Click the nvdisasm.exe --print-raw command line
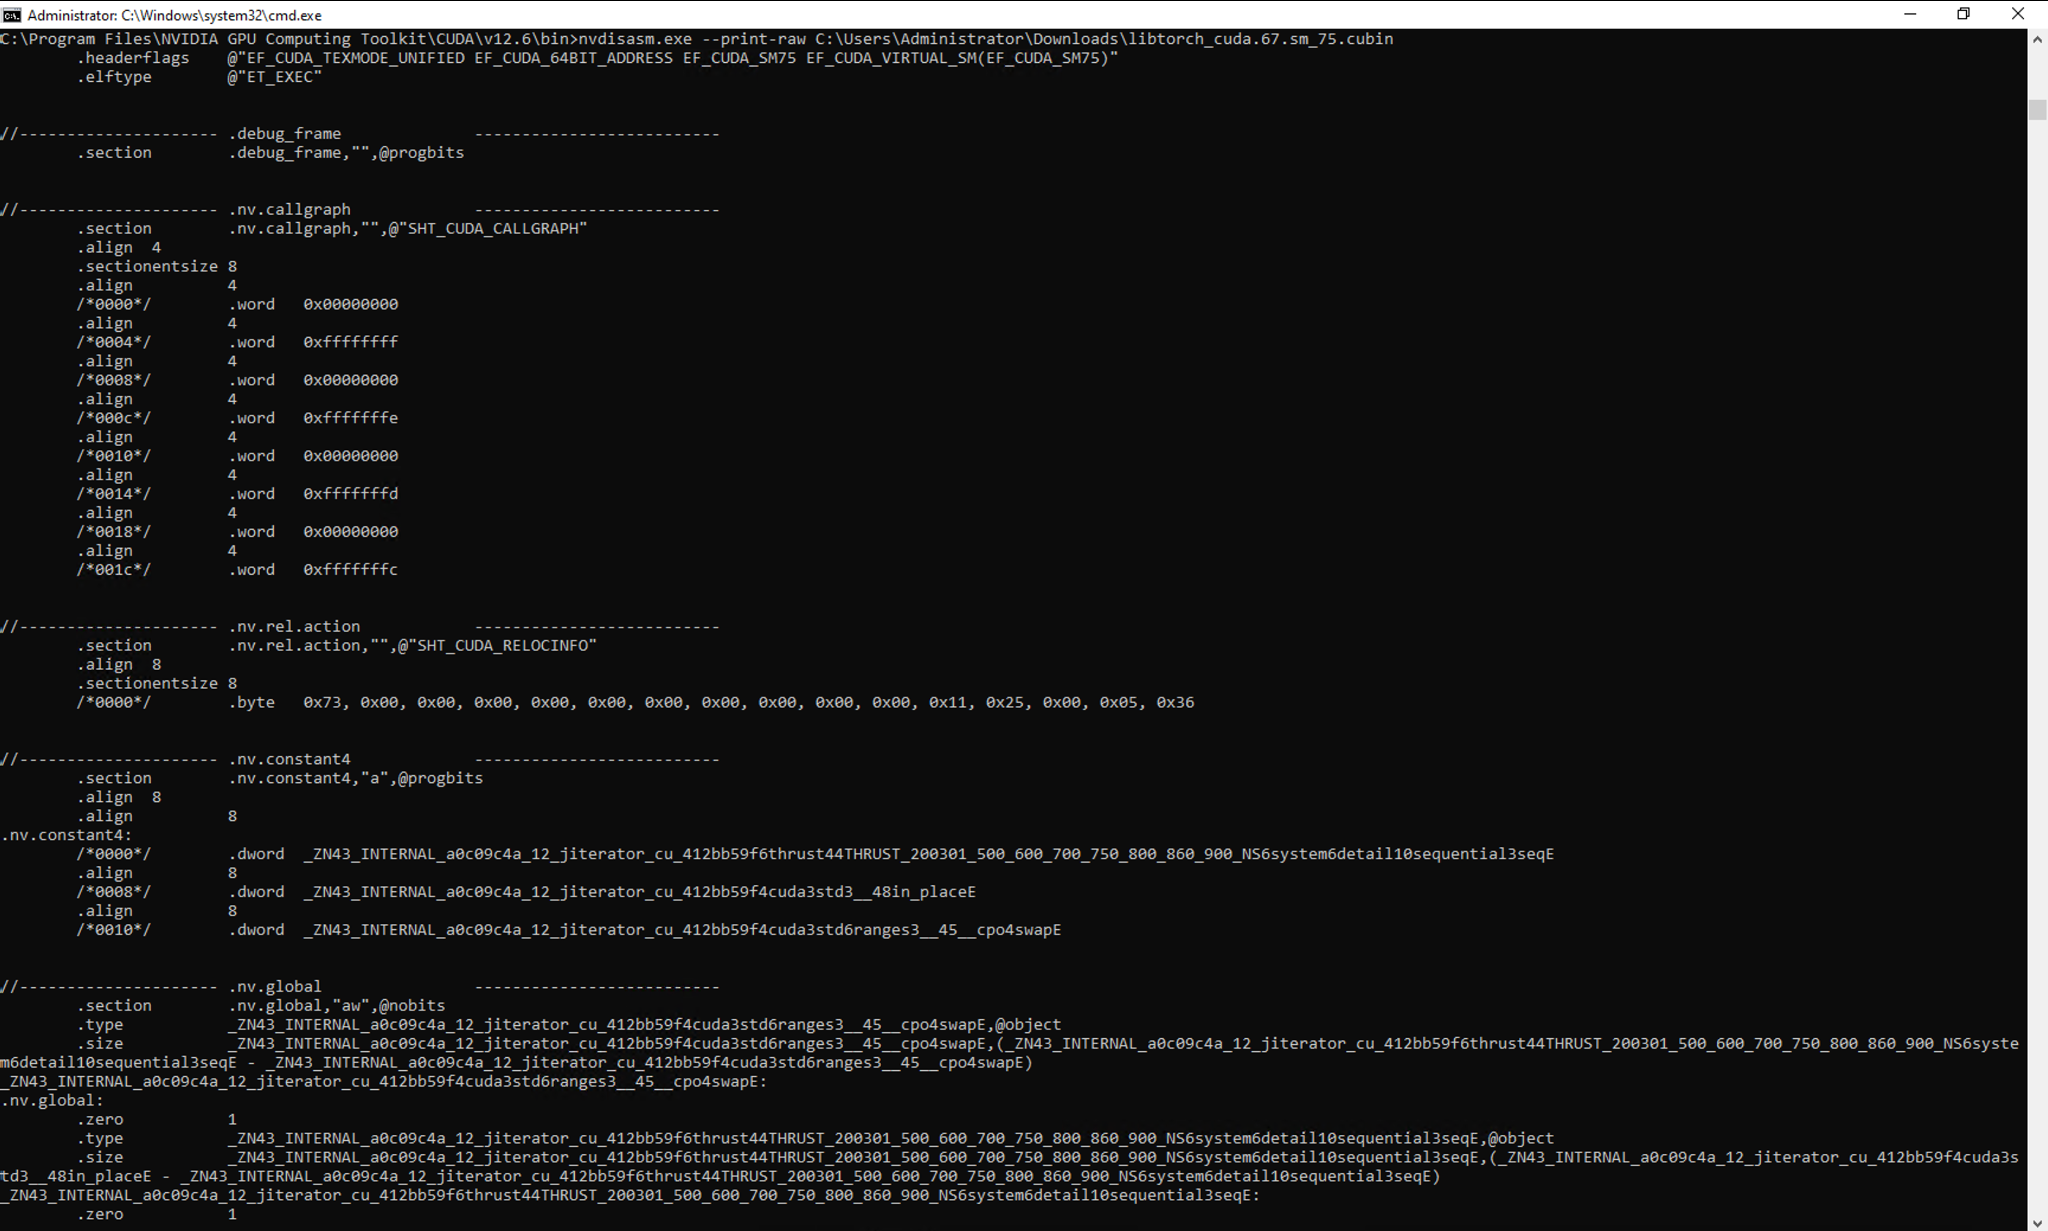Screen dimensions: 2048x1231 coord(697,39)
